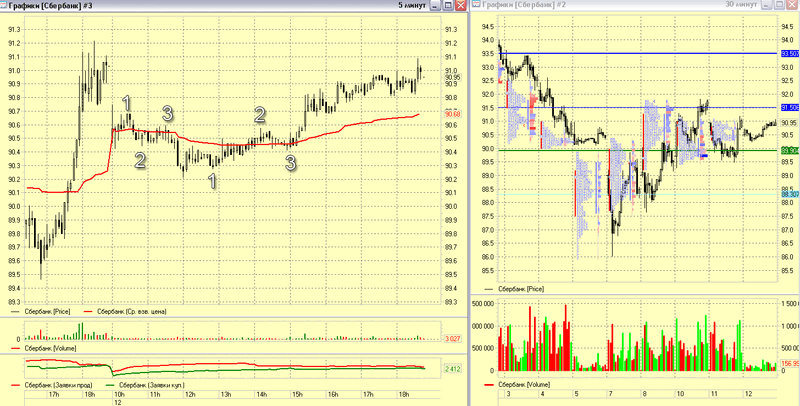Close the Графики [Сбербанк] #3 window

[x=461, y=5]
